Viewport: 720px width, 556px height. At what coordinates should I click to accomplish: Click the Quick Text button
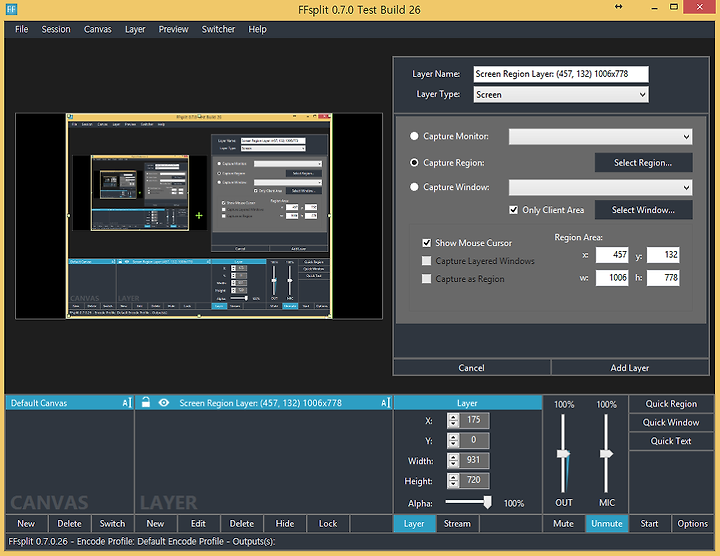(x=671, y=441)
